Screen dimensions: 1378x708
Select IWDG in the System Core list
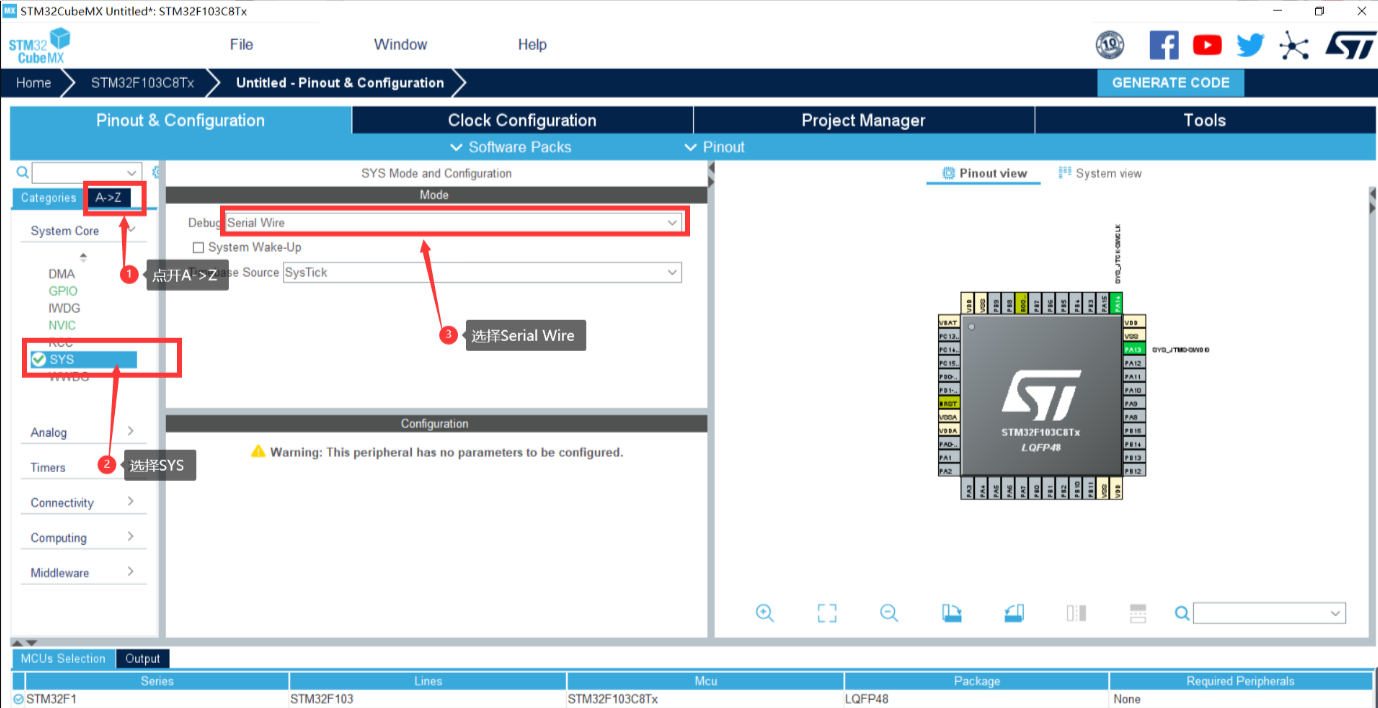pyautogui.click(x=64, y=308)
